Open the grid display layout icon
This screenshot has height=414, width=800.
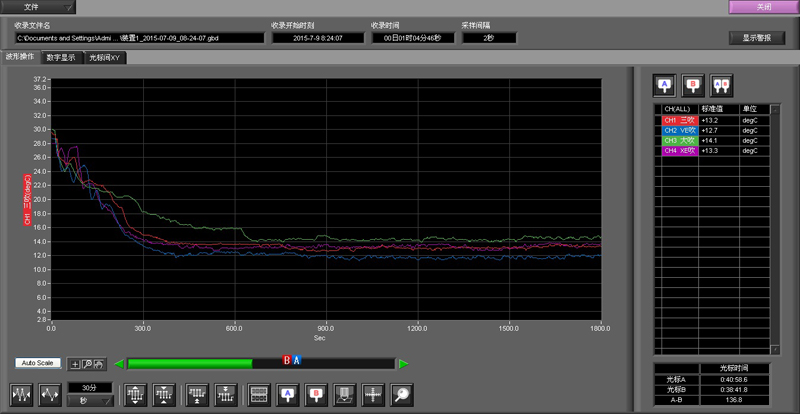coord(259,395)
